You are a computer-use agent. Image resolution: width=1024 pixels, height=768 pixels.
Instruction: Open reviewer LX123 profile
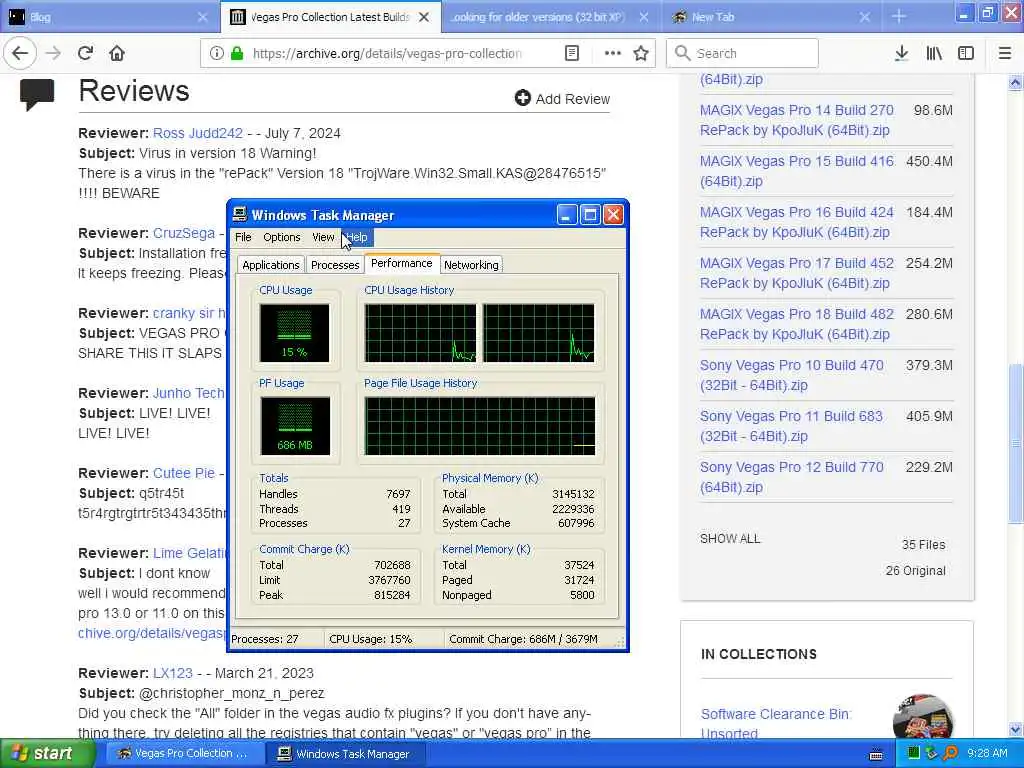(173, 673)
